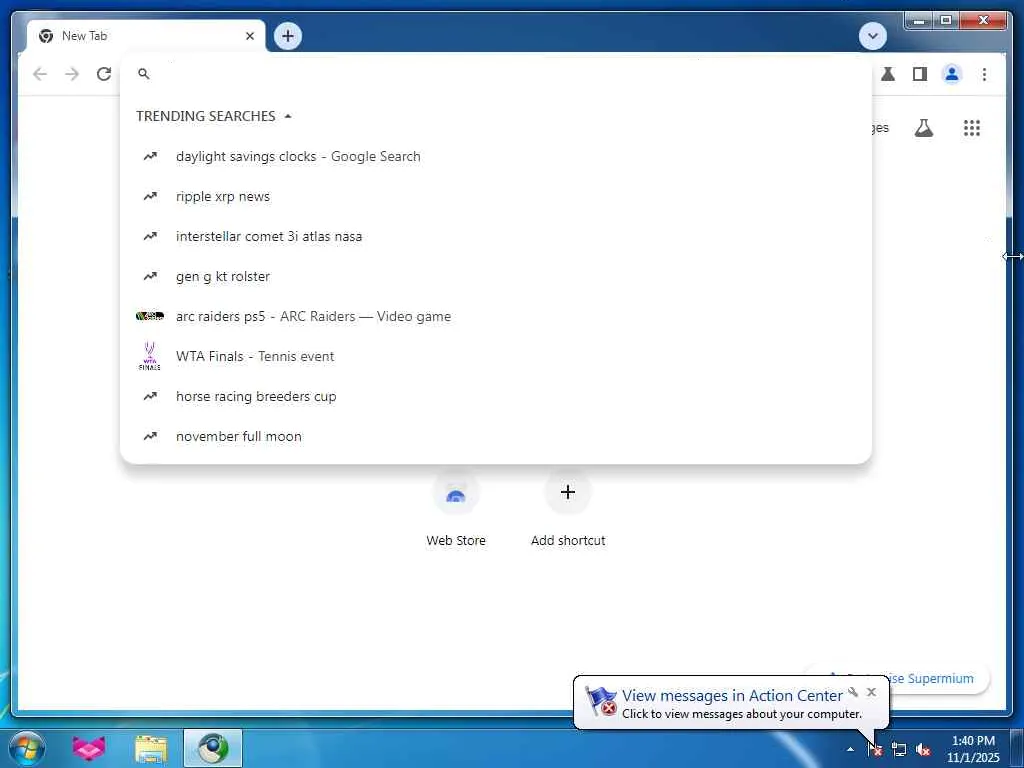The height and width of the screenshot is (768, 1024).
Task: Open the Web Store shortcut
Action: click(456, 509)
